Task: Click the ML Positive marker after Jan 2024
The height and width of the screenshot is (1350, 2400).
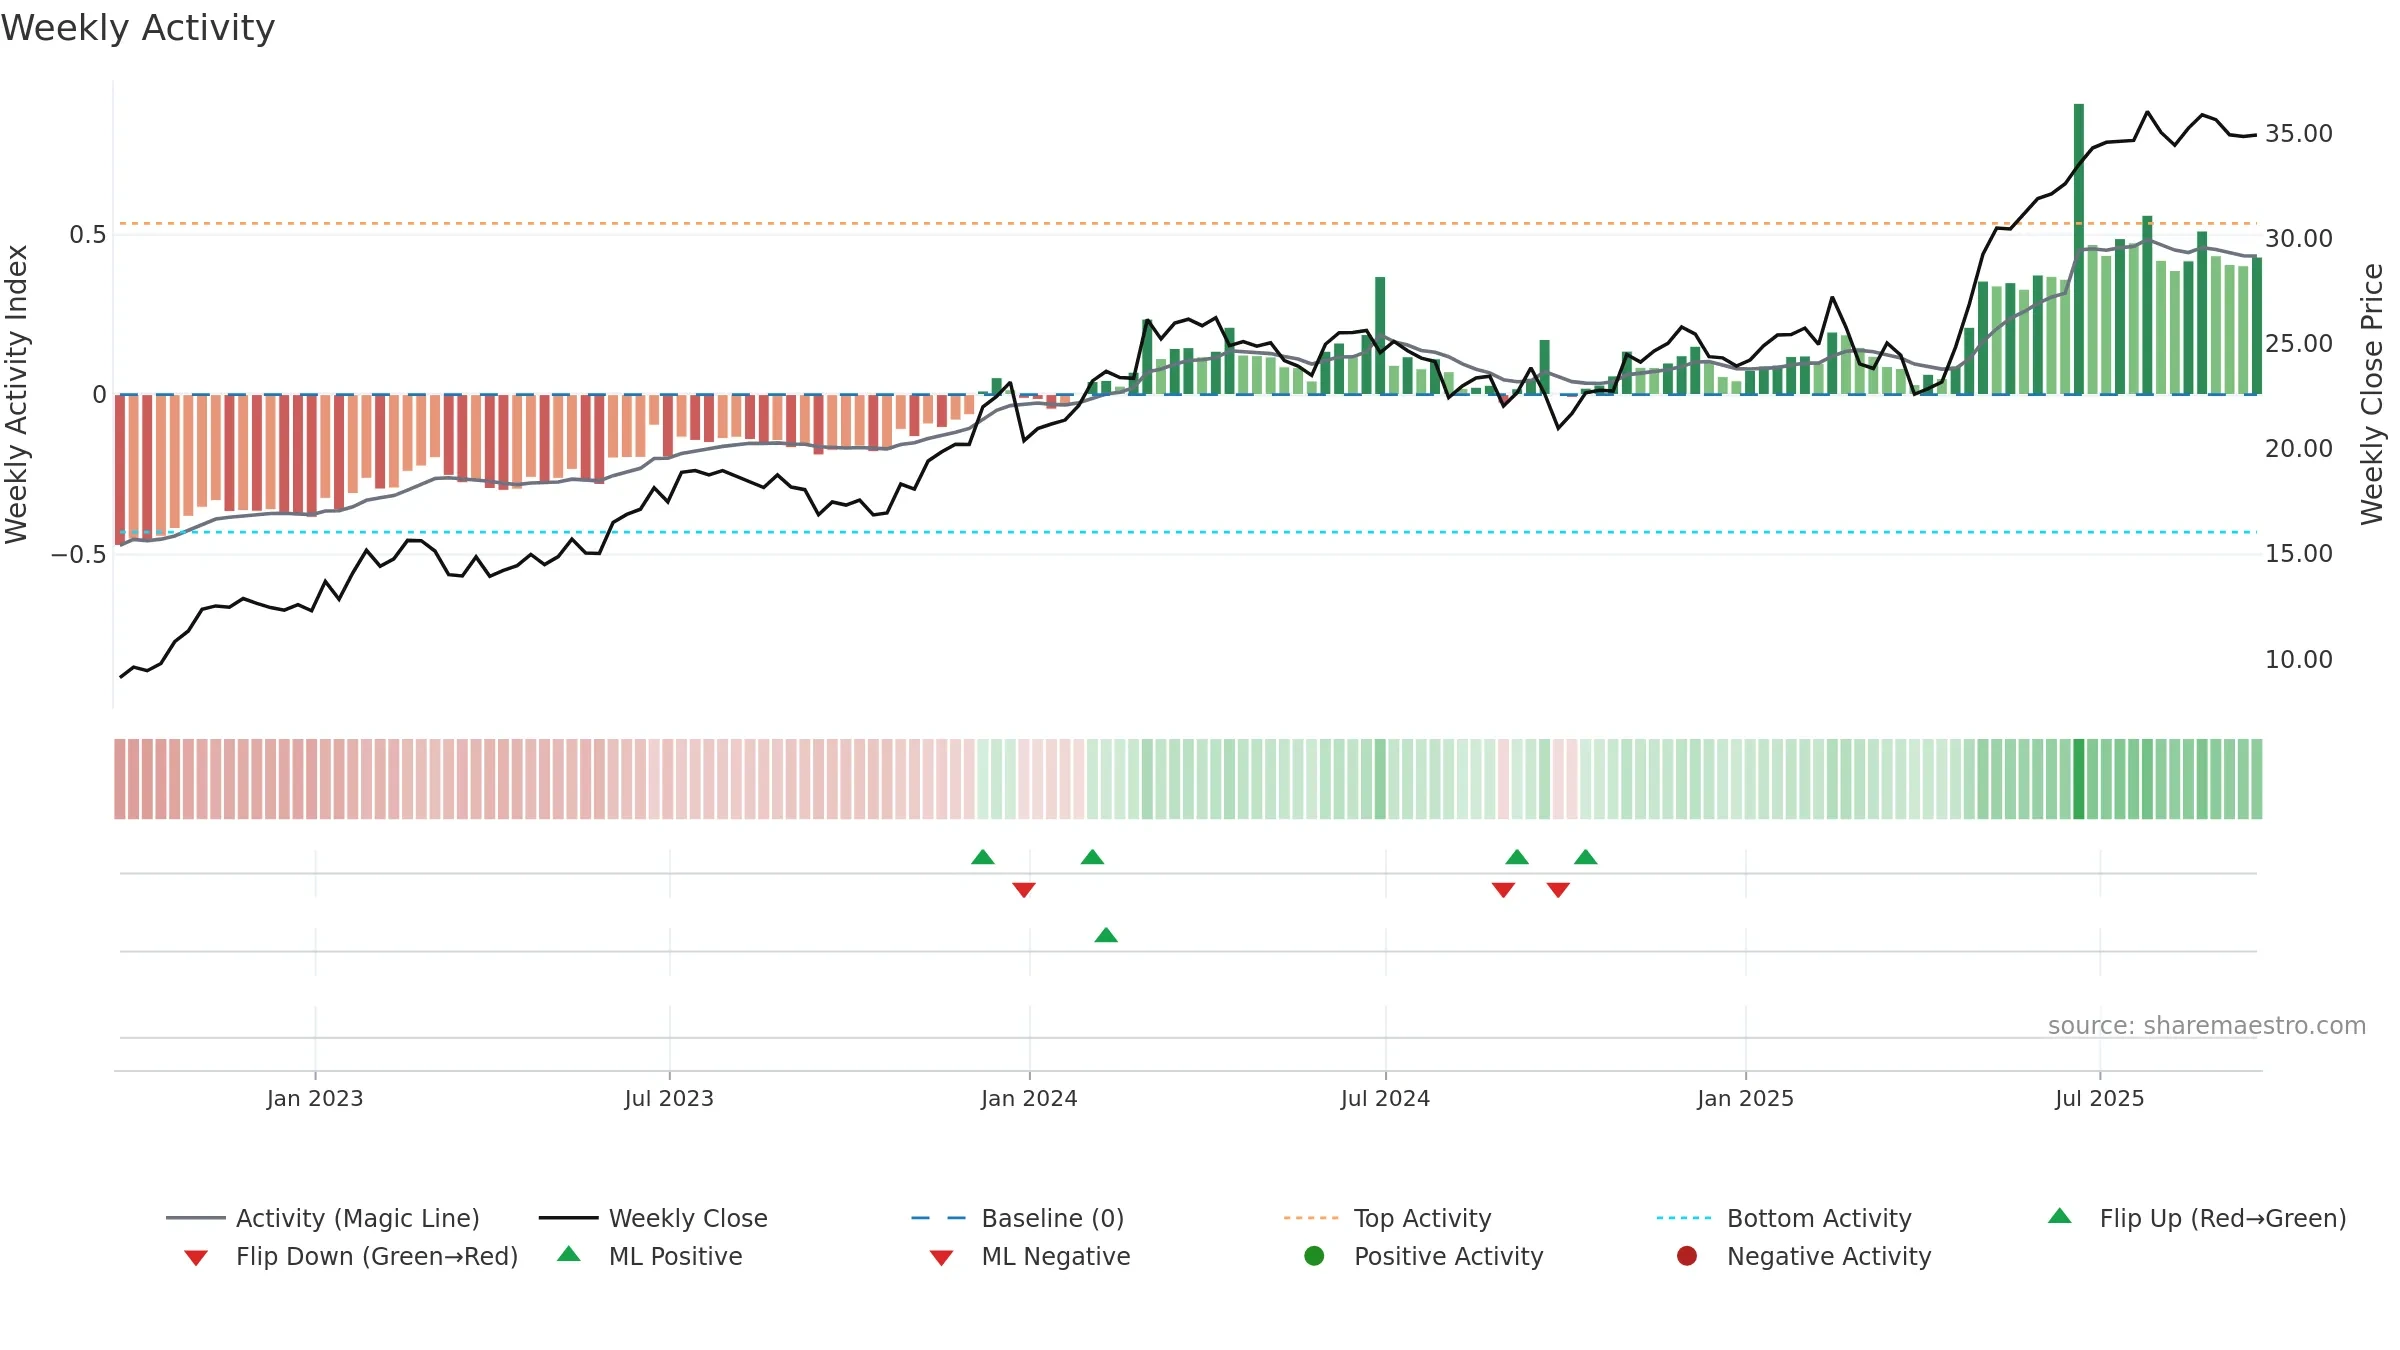Action: pos(1106,935)
